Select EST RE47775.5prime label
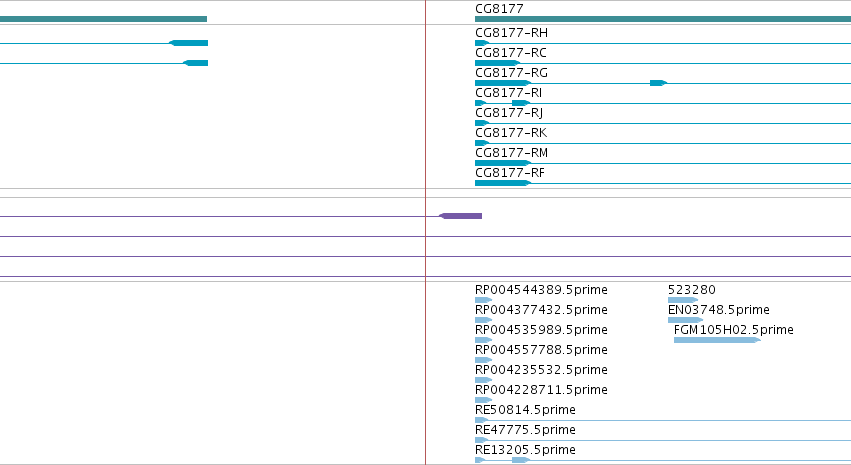This screenshot has height=465, width=851. (x=525, y=431)
